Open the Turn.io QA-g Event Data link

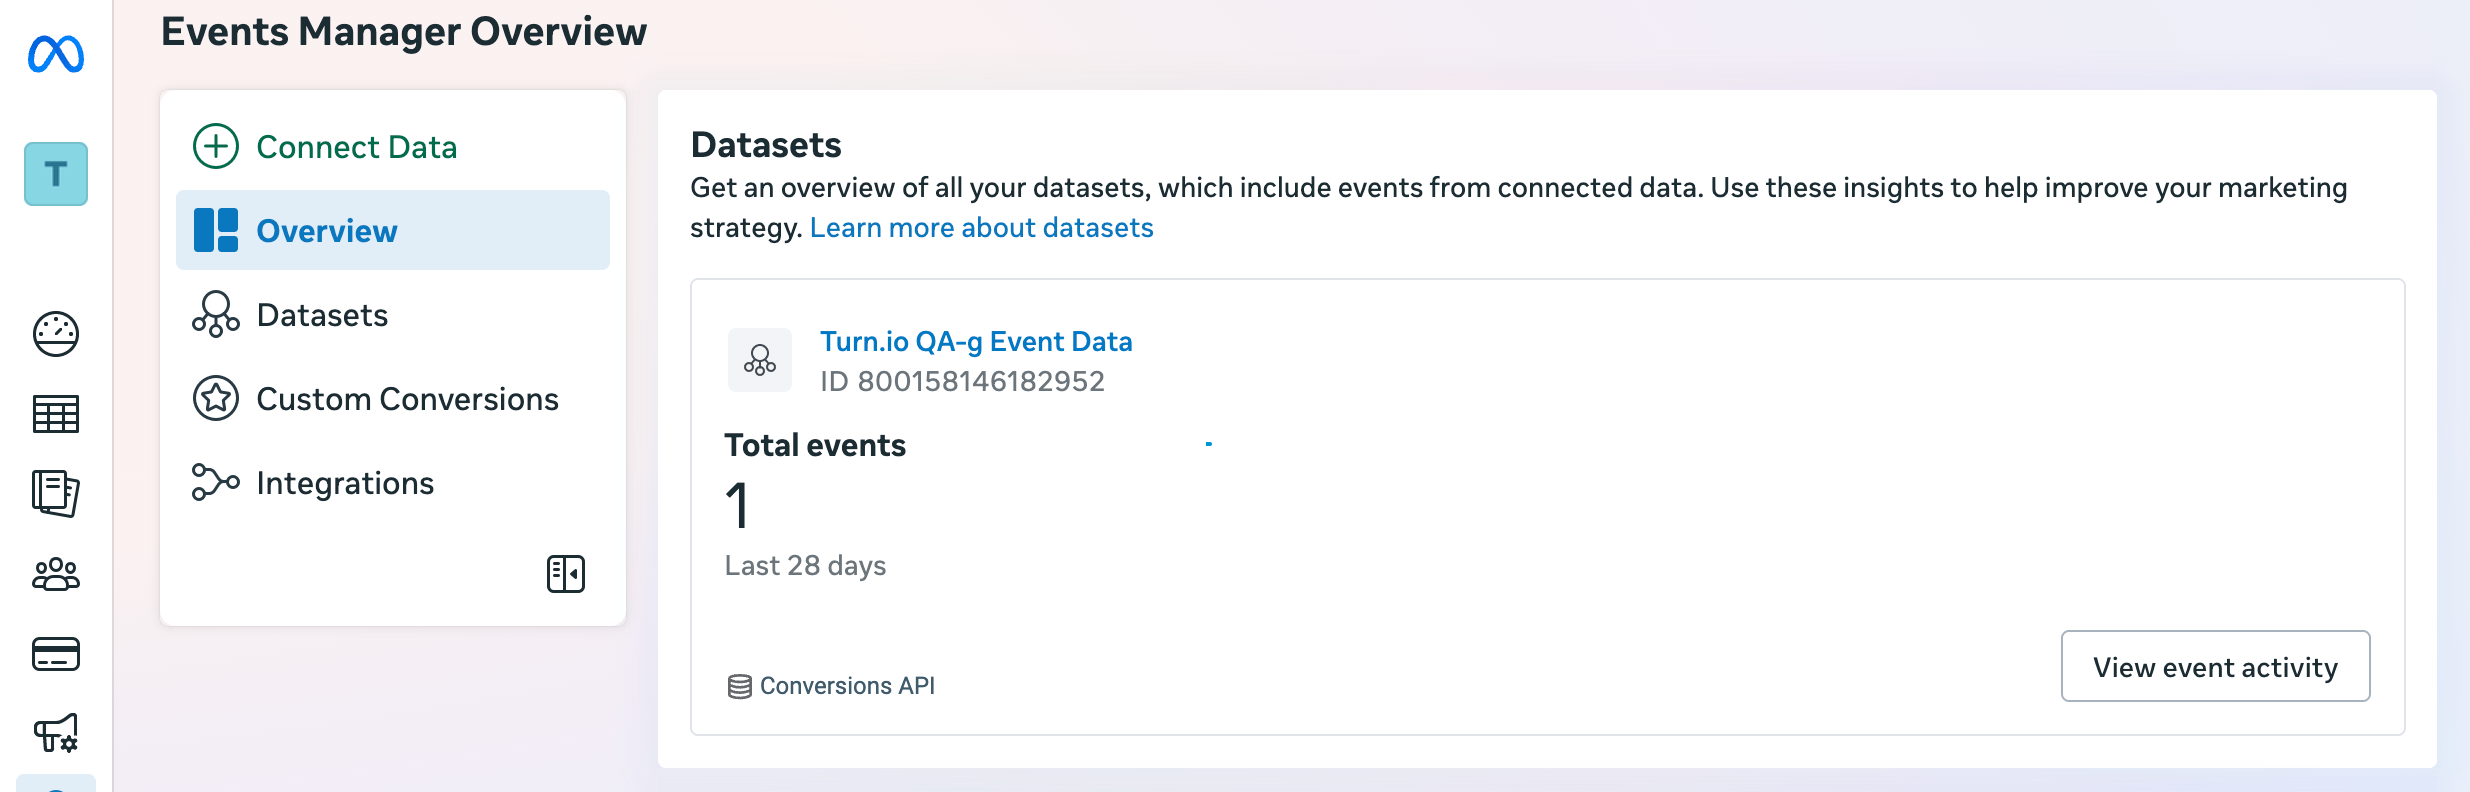[976, 342]
